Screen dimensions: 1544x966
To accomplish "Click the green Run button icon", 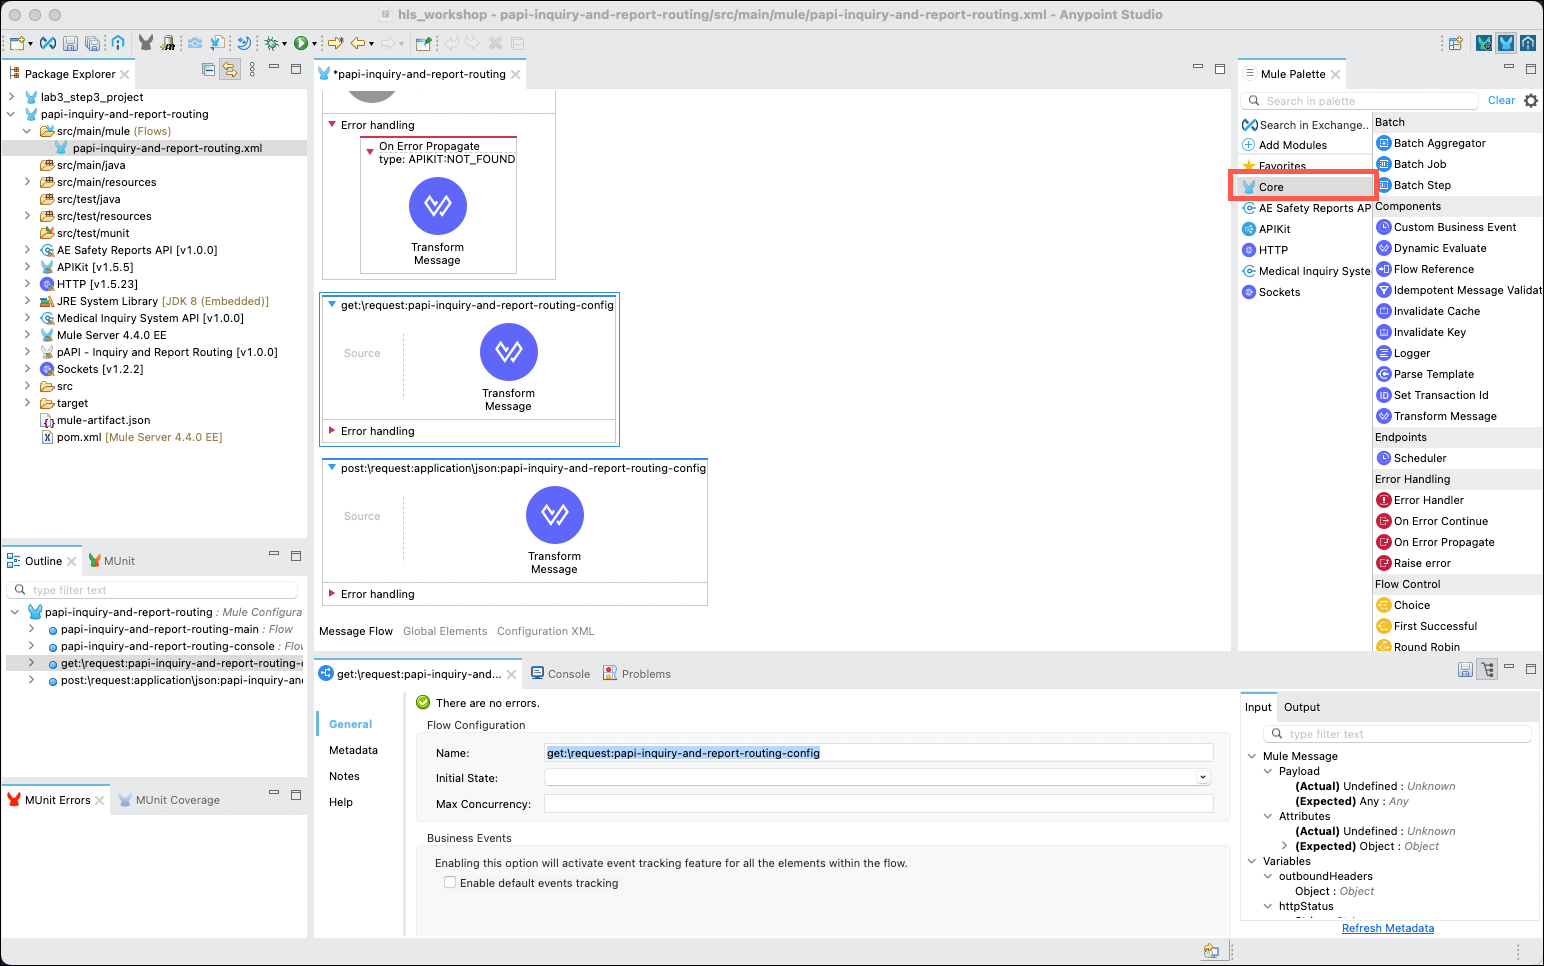I will 300,43.
